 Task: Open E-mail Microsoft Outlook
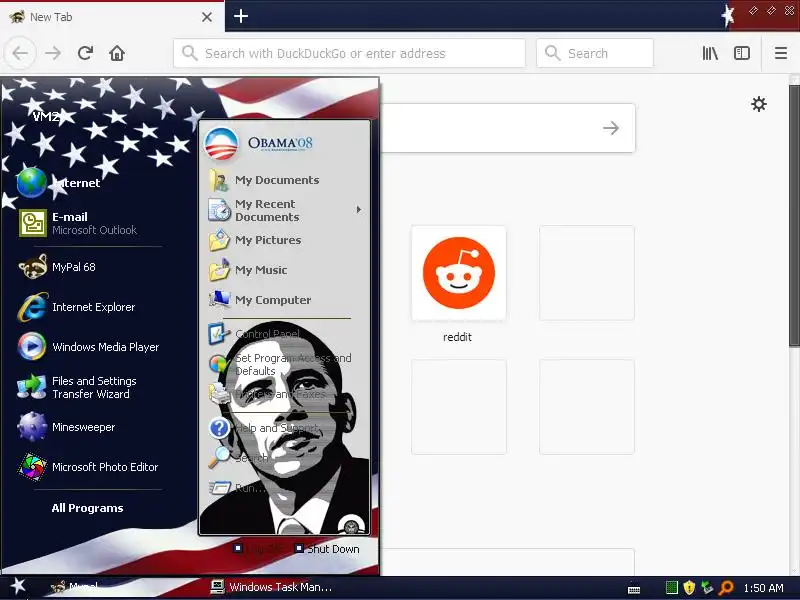[79, 223]
